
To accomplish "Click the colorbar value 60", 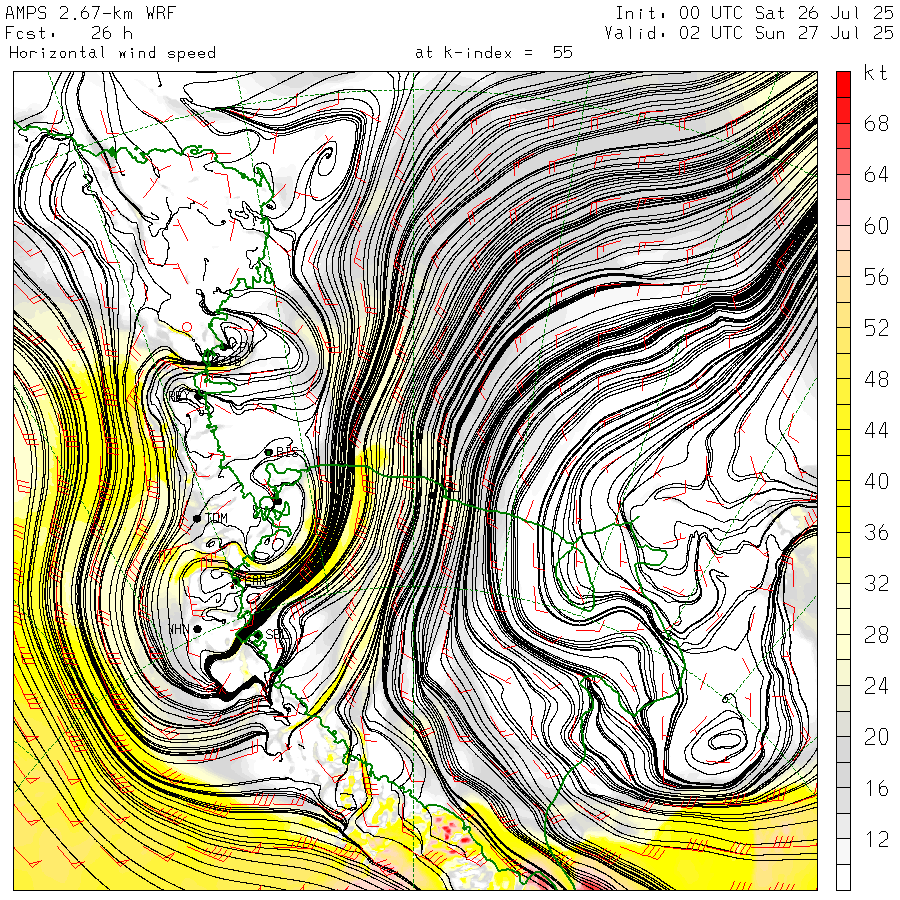I will pos(876,226).
